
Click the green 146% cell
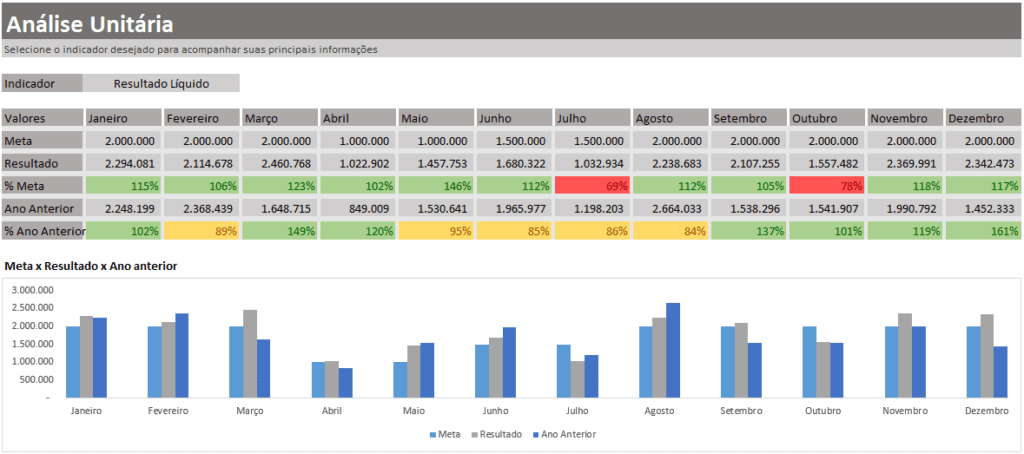[436, 186]
